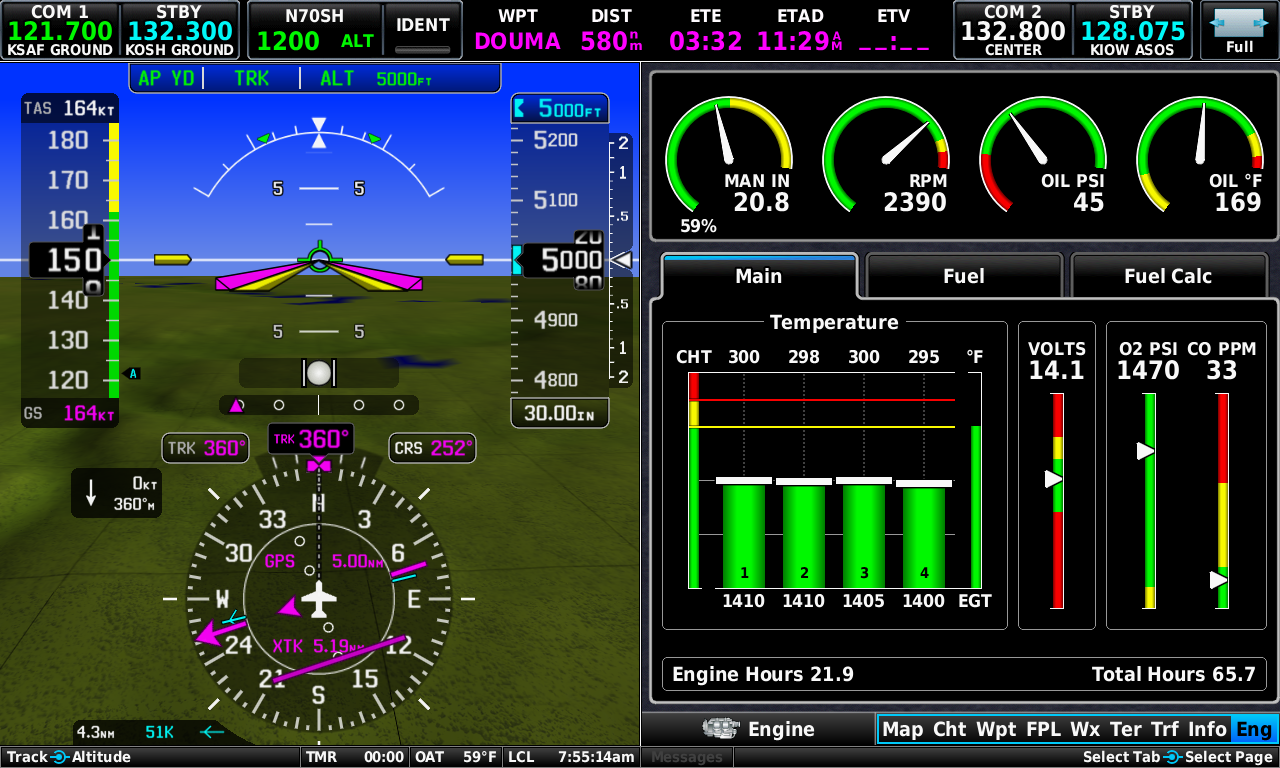The height and width of the screenshot is (768, 1280).
Task: Click the VOLTS indicator bar
Action: (x=1057, y=500)
